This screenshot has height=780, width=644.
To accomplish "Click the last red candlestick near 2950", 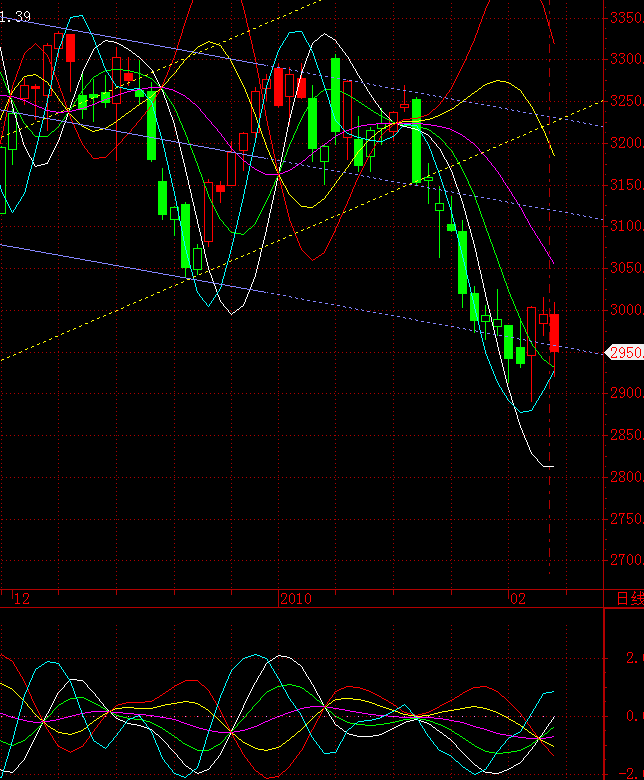I will click(x=554, y=333).
